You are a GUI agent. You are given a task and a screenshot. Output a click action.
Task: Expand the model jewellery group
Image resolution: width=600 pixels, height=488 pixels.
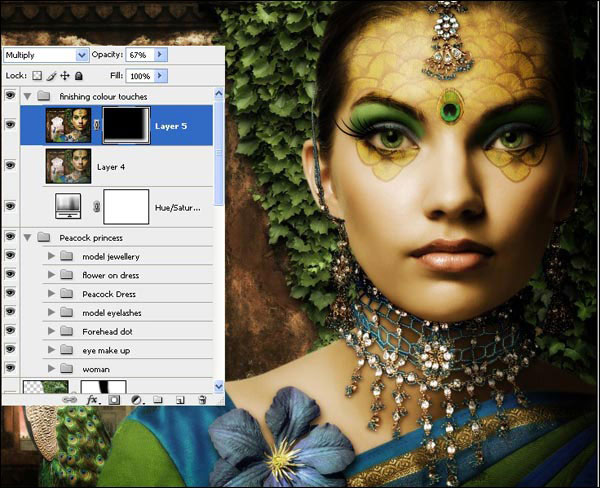pyautogui.click(x=51, y=256)
